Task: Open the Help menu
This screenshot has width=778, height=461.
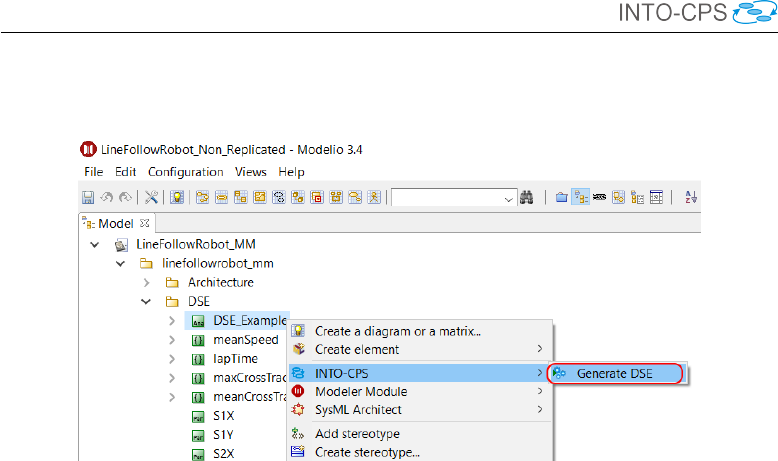Action: pyautogui.click(x=291, y=172)
